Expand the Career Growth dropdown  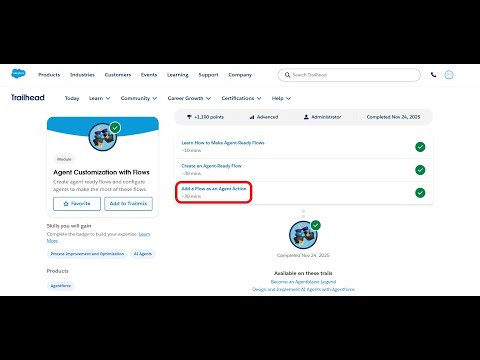189,98
